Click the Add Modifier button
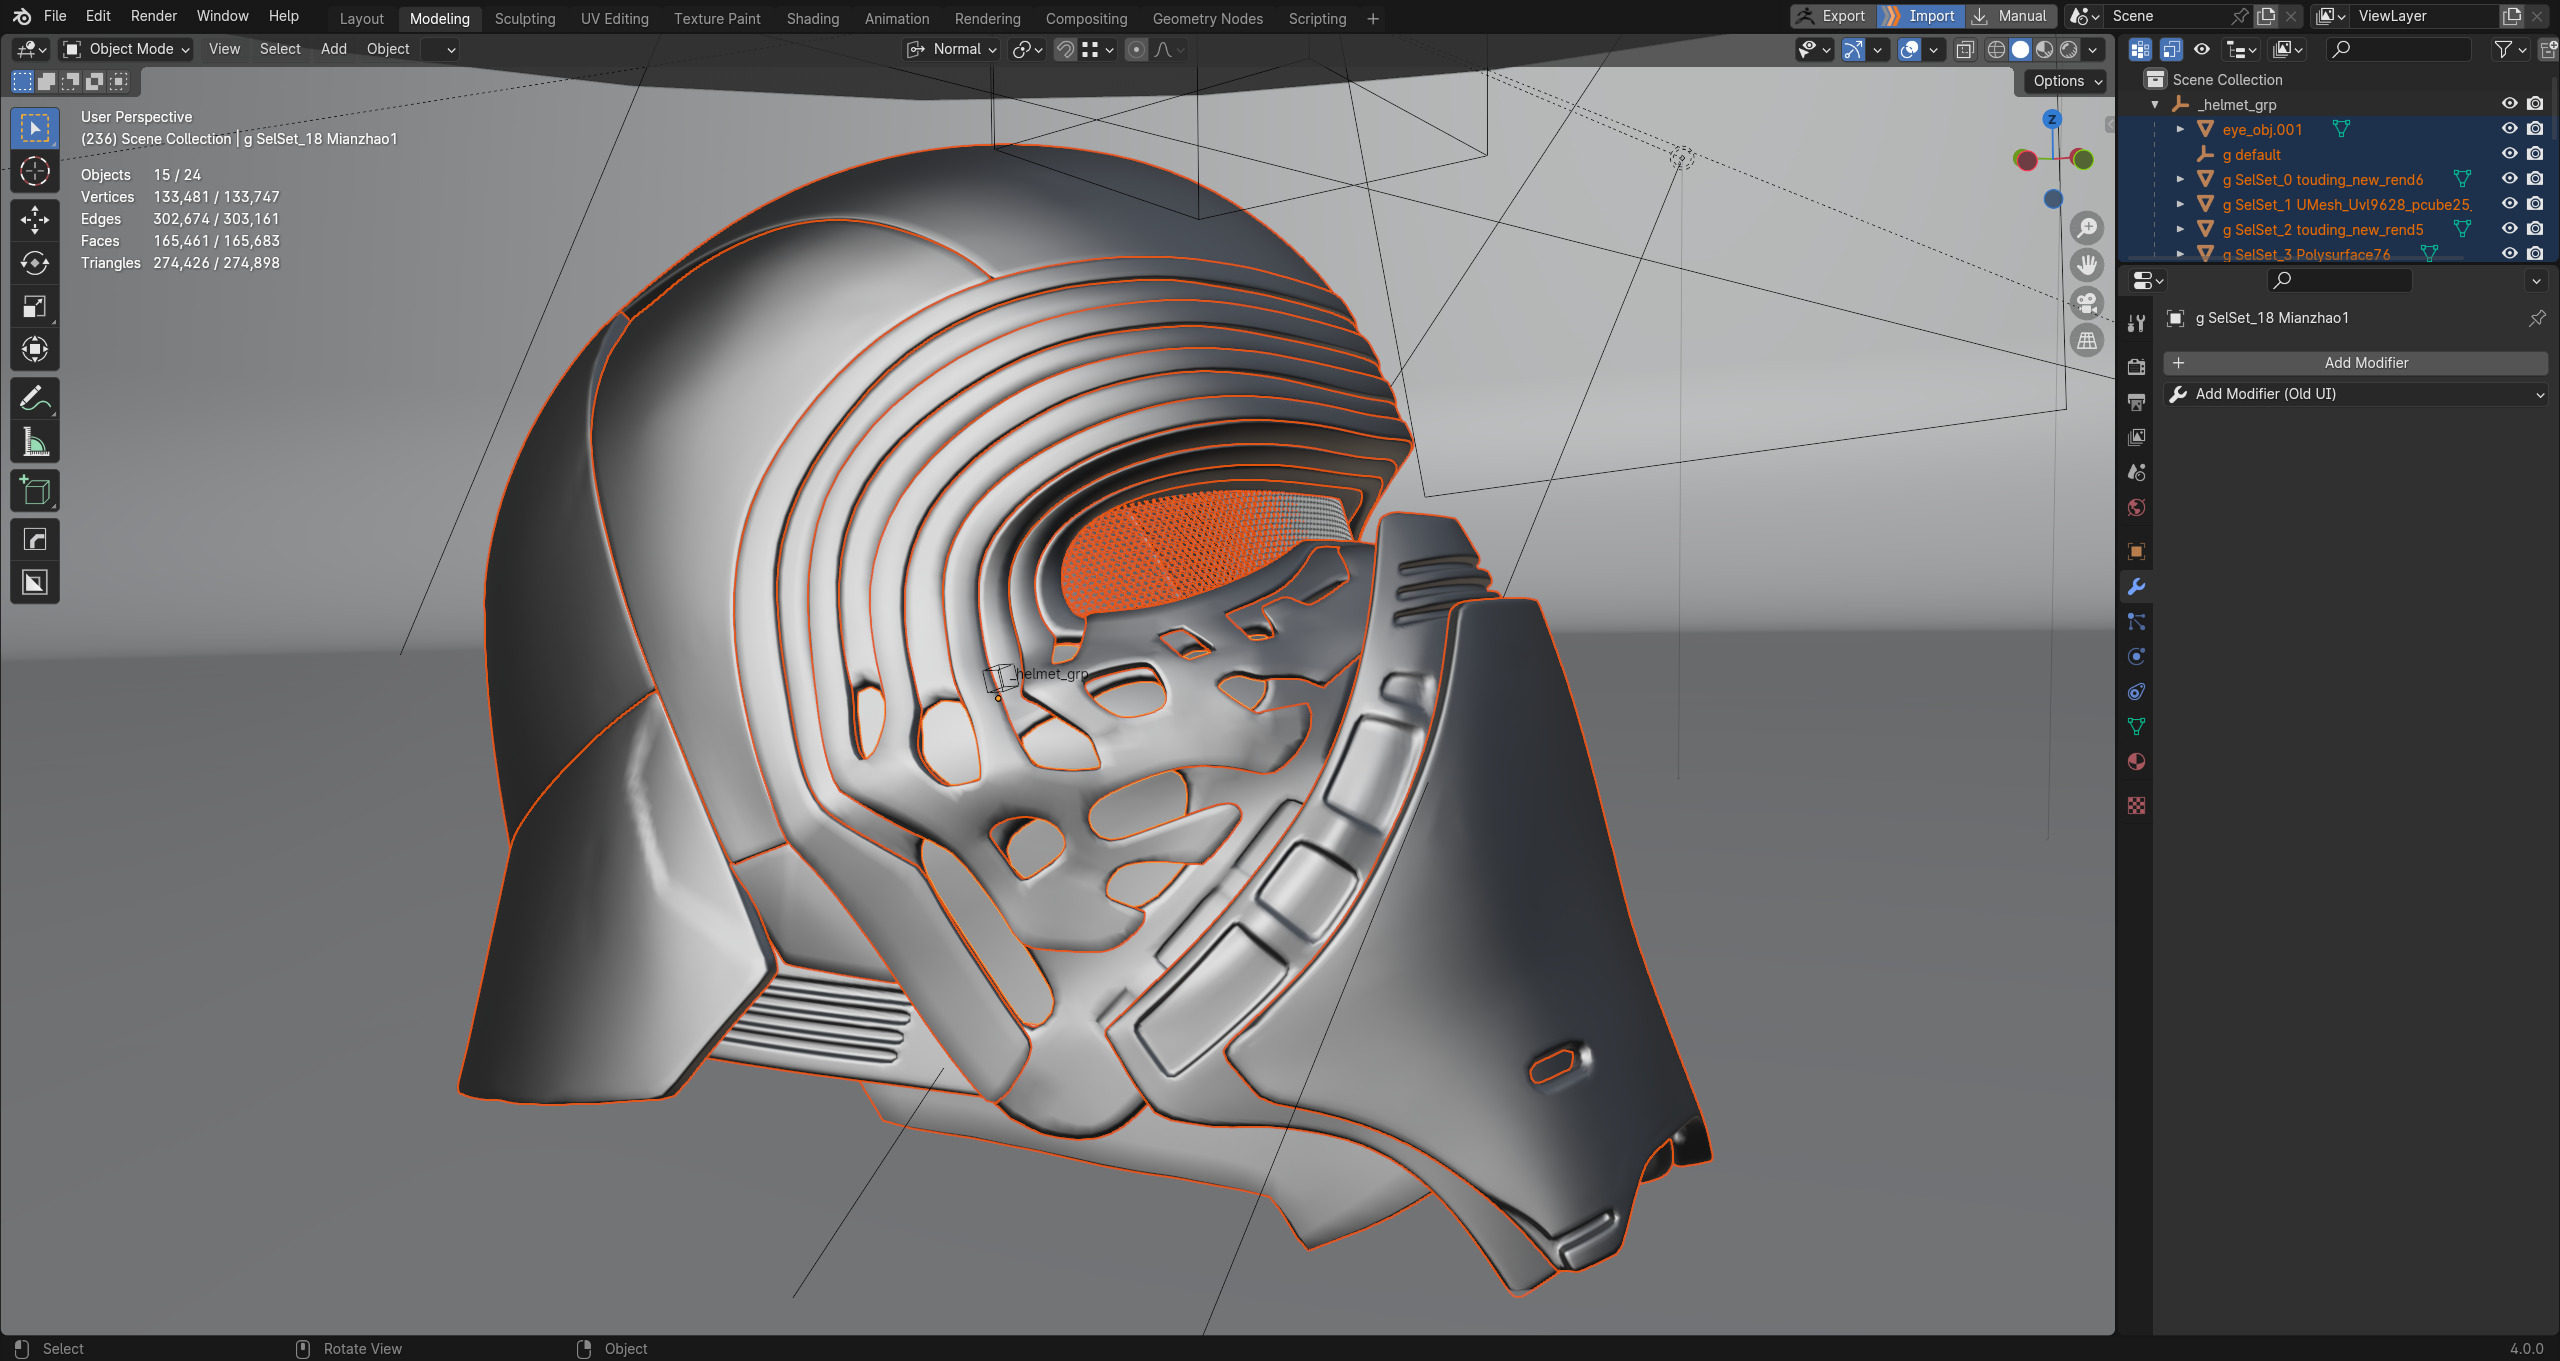The image size is (2560, 1361). click(2355, 363)
